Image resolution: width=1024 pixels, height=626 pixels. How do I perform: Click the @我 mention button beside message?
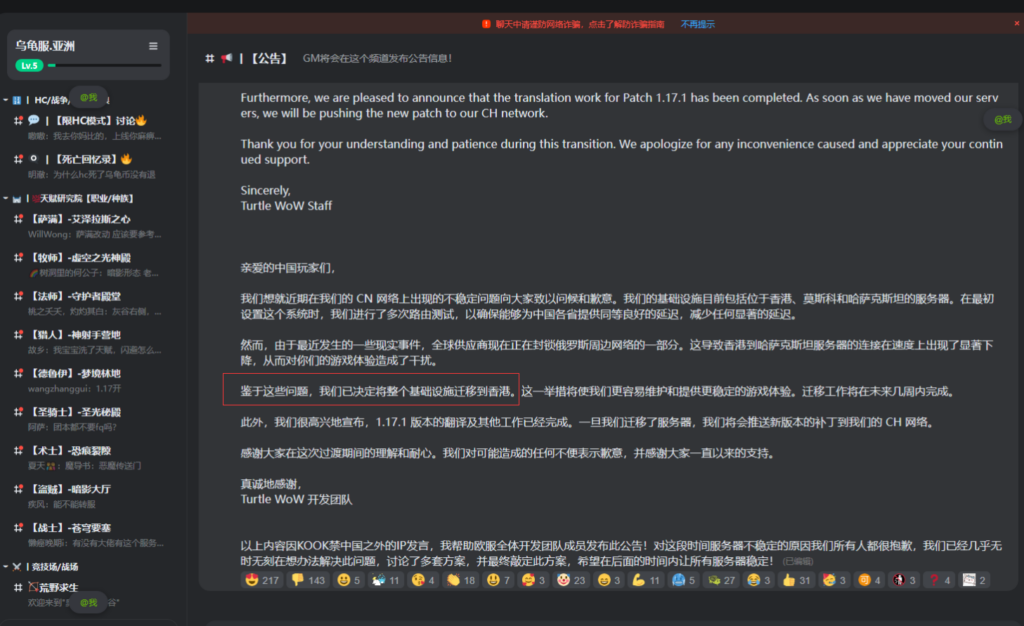(1002, 119)
